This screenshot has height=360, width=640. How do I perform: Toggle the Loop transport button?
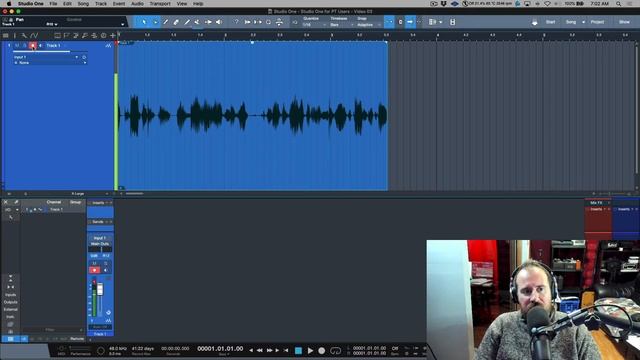[x=335, y=351]
